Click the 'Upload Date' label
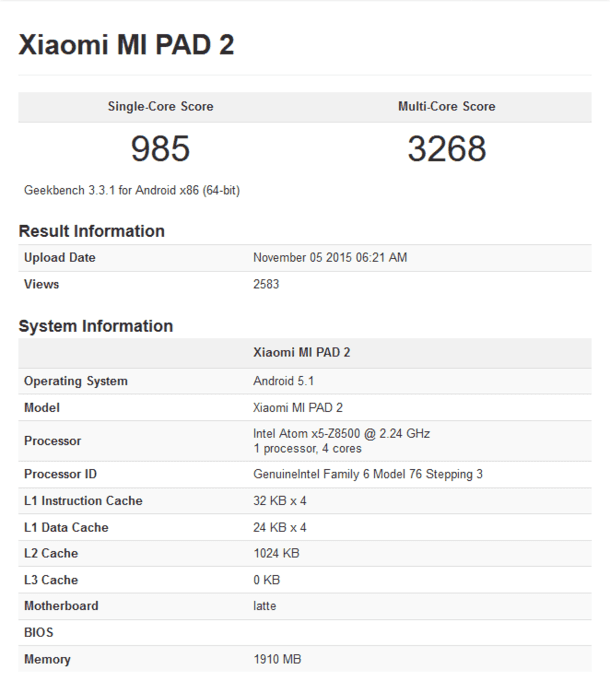This screenshot has width=610, height=693. [x=60, y=258]
